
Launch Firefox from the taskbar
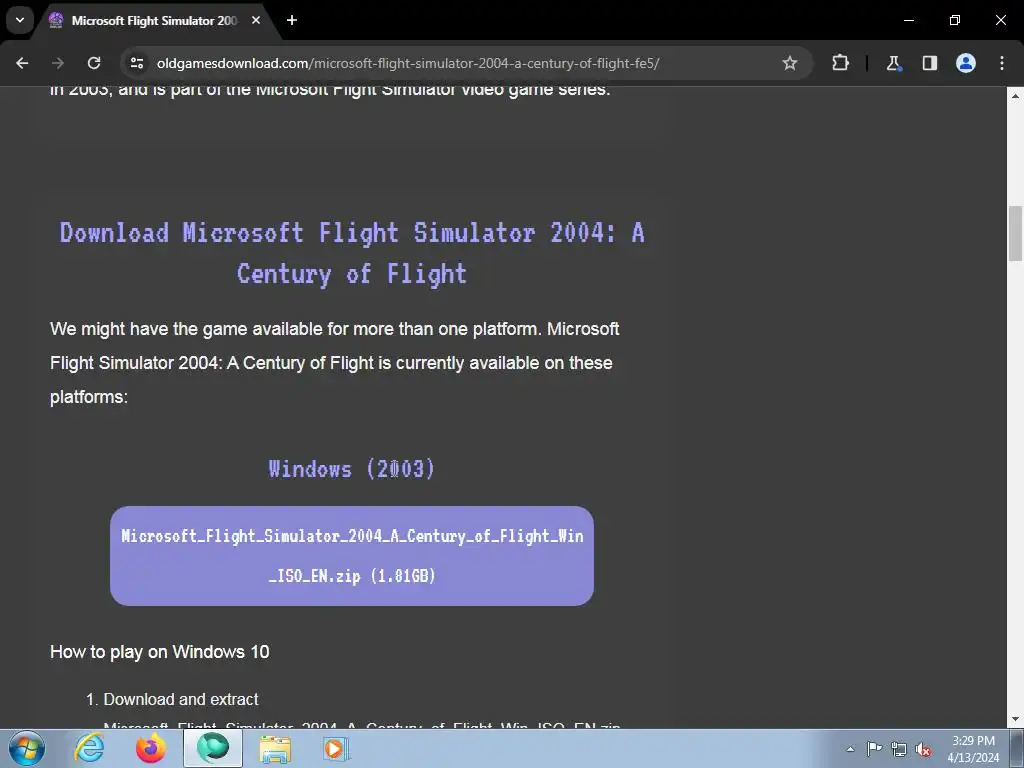[151, 748]
